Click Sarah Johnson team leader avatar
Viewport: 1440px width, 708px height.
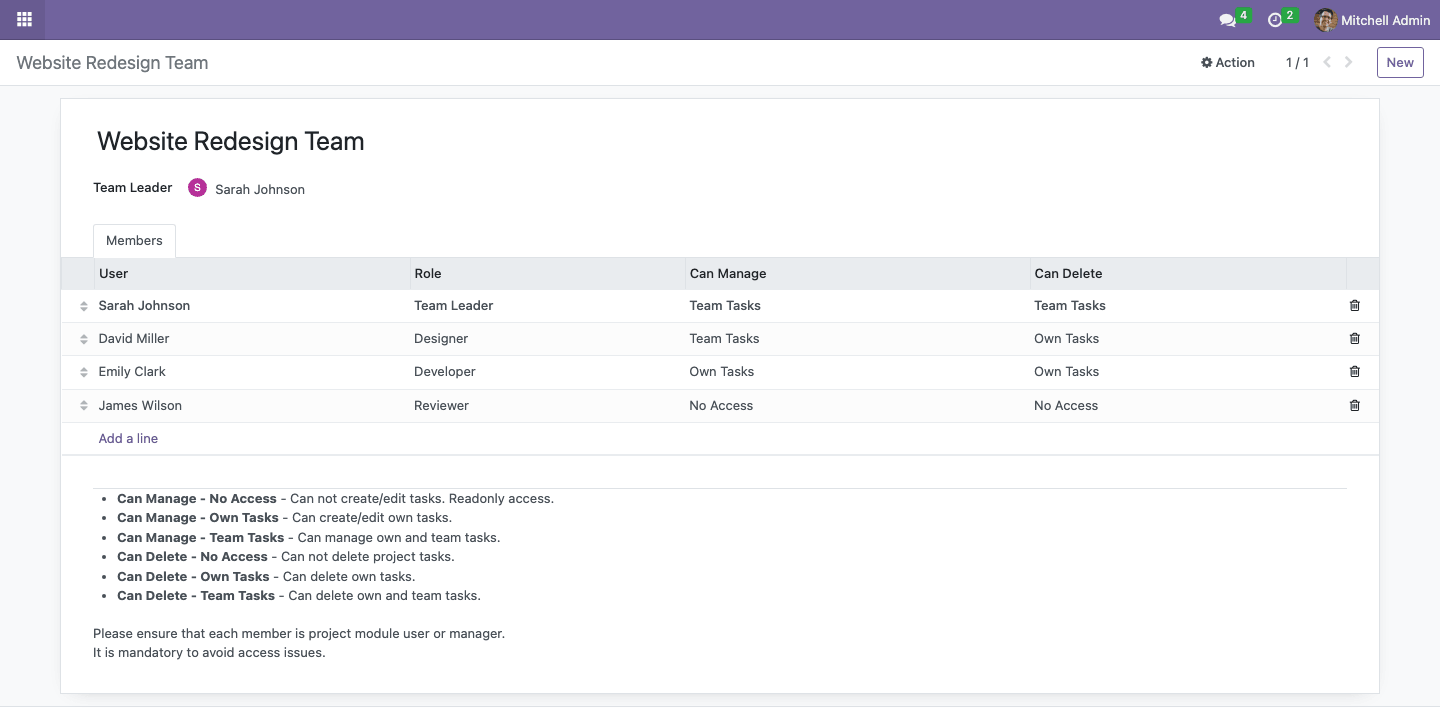[197, 187]
